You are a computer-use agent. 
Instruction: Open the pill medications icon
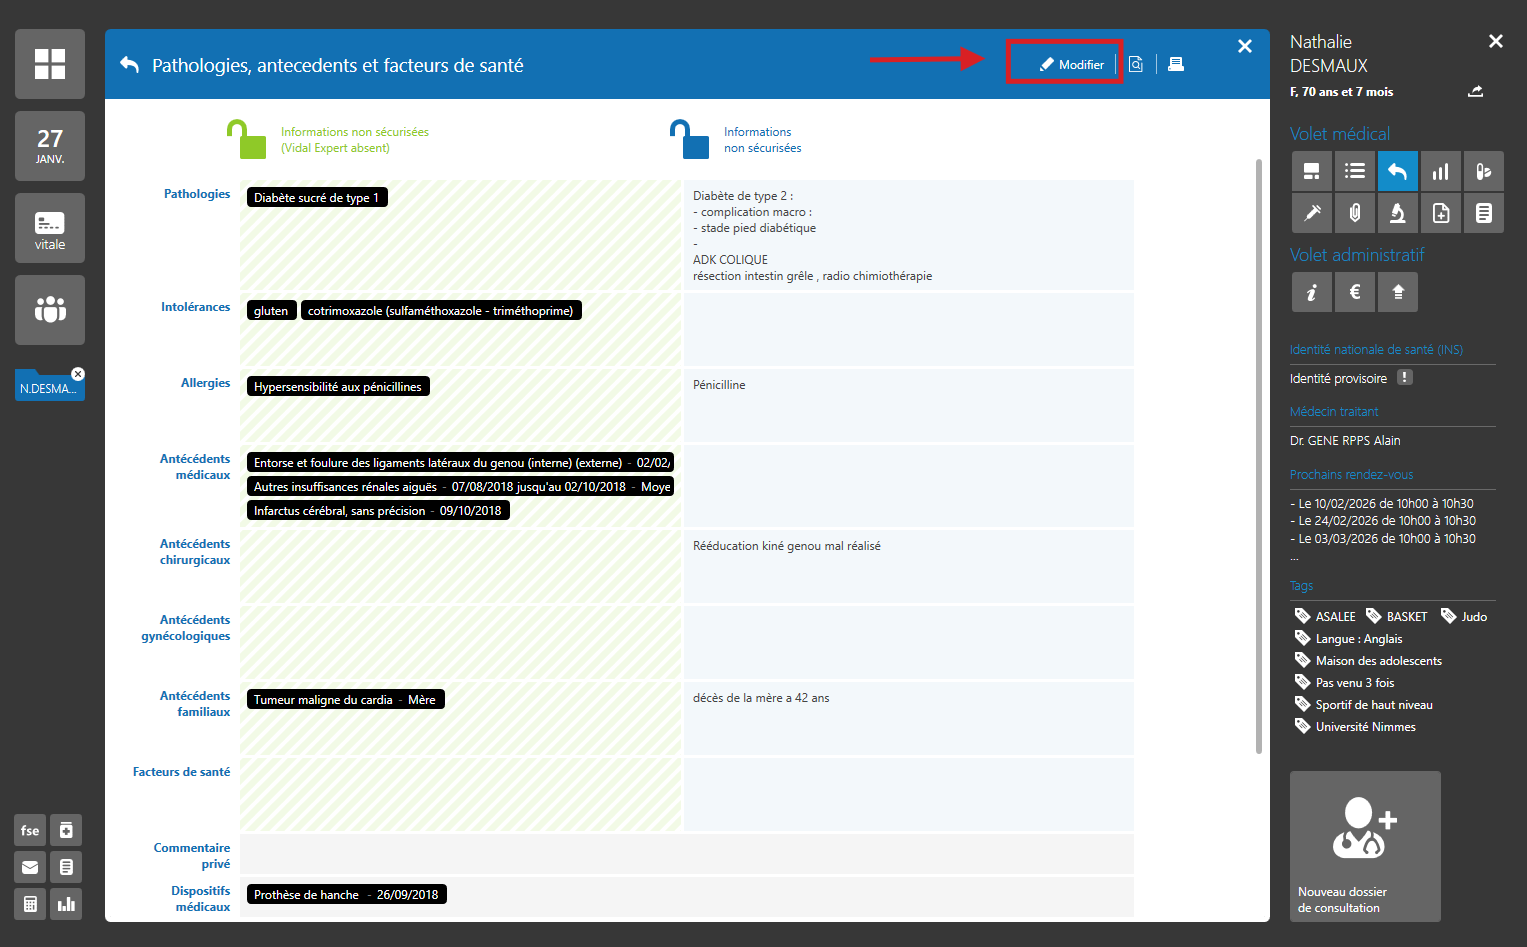tap(1483, 171)
